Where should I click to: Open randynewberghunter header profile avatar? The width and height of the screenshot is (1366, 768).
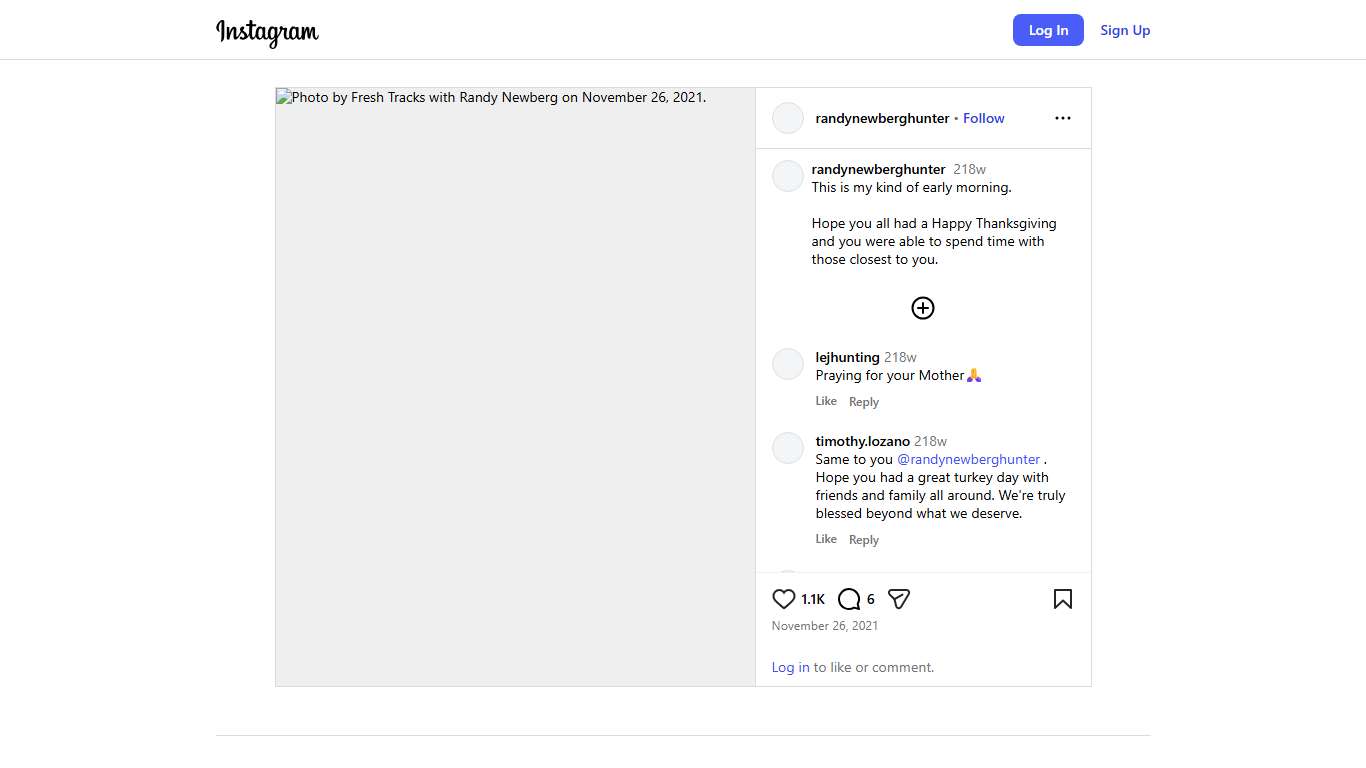[788, 118]
